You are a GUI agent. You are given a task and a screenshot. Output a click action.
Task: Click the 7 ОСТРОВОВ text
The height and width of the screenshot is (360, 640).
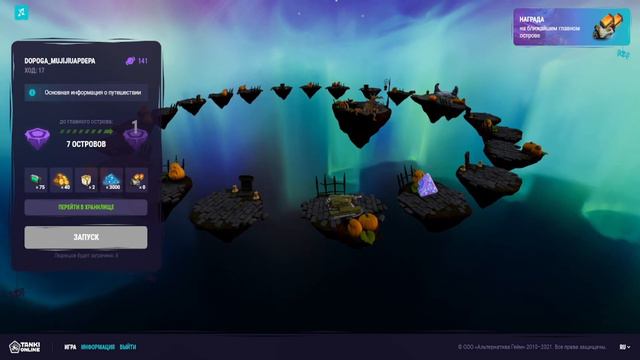pos(86,144)
